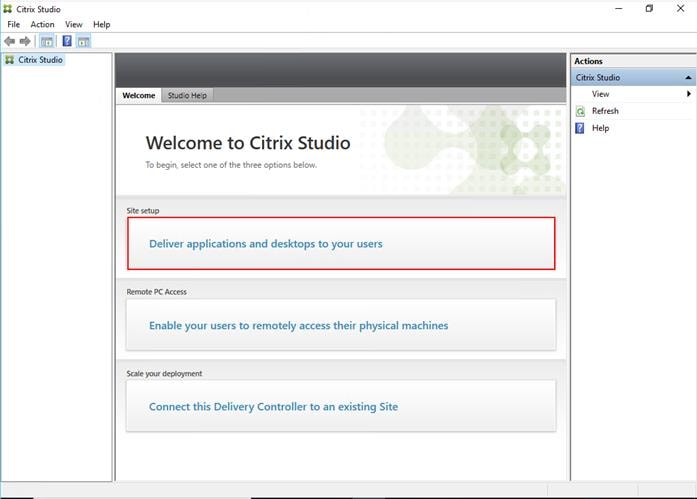
Task: Click Refresh label in the Actions pane
Action: (x=605, y=111)
